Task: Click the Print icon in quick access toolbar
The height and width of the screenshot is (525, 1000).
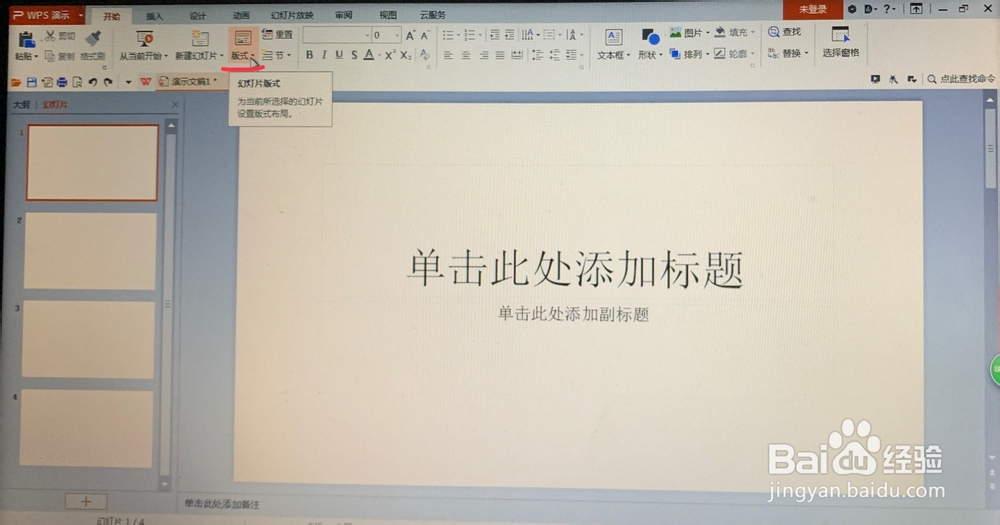Action: point(62,82)
